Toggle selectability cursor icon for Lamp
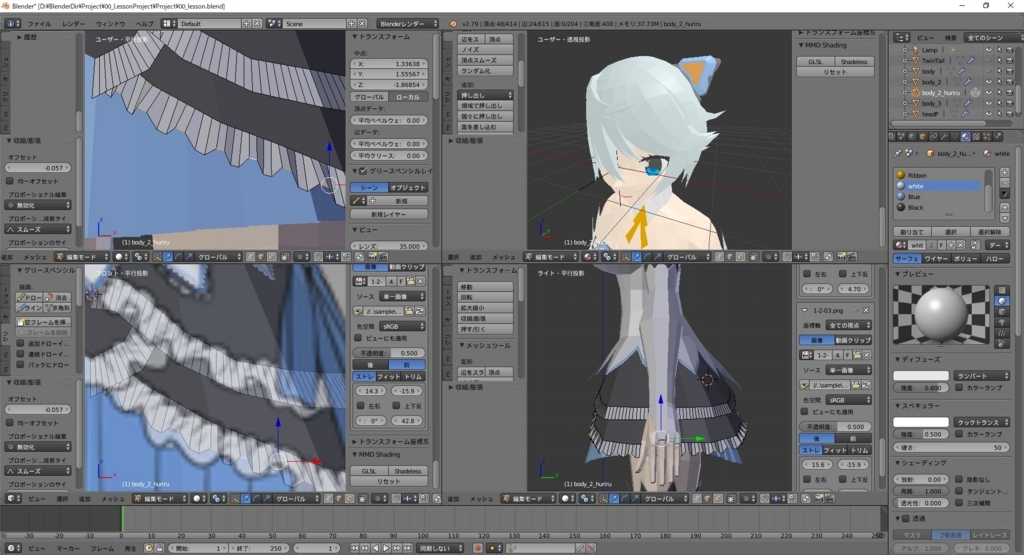Viewport: 1024px width, 555px height. coord(999,50)
